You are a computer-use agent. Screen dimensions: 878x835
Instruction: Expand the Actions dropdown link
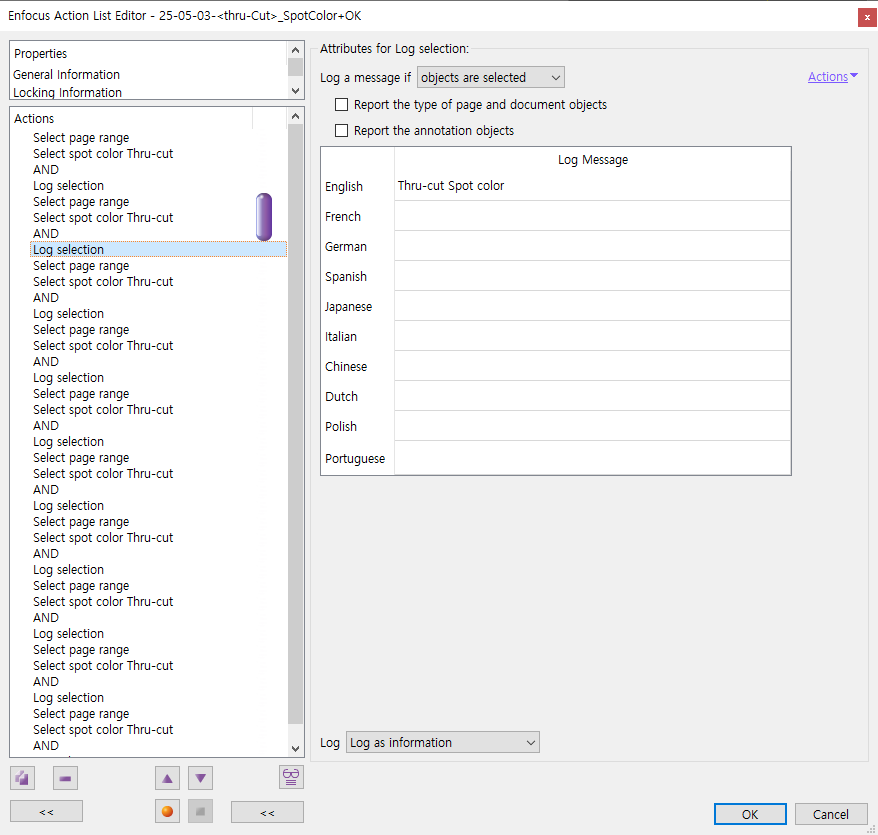coord(832,77)
